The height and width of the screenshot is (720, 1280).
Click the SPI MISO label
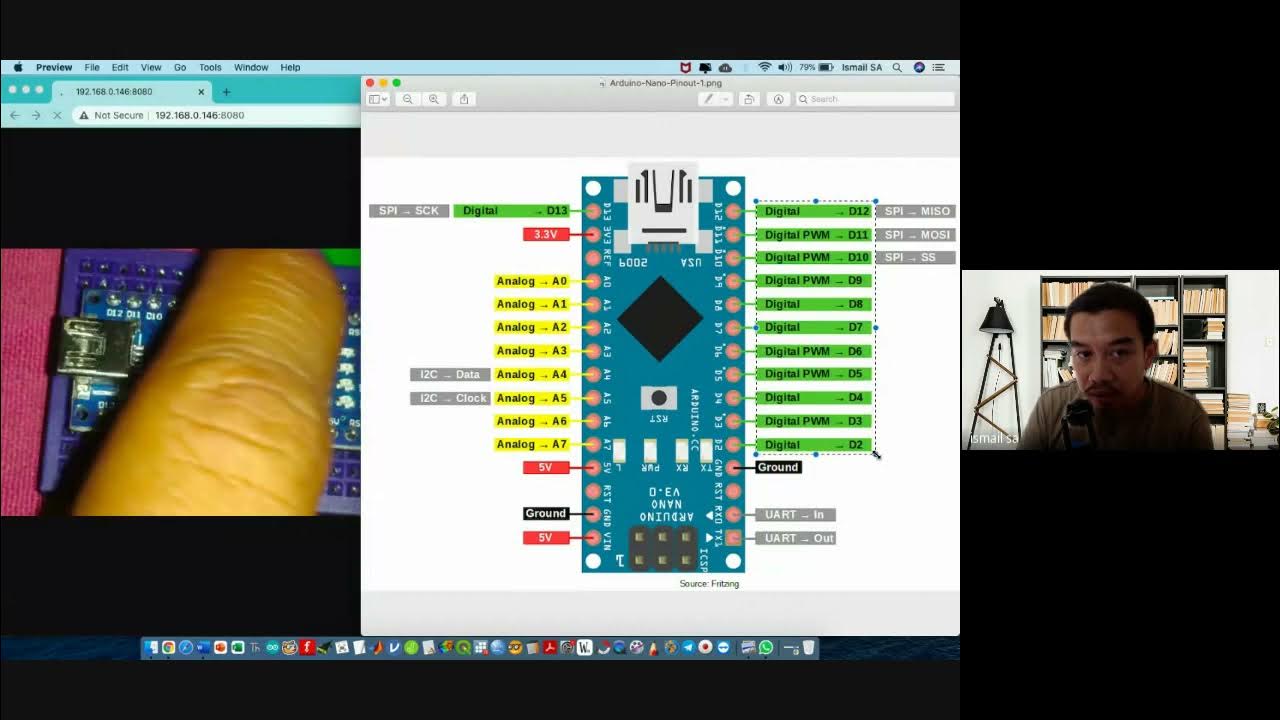[x=917, y=211]
